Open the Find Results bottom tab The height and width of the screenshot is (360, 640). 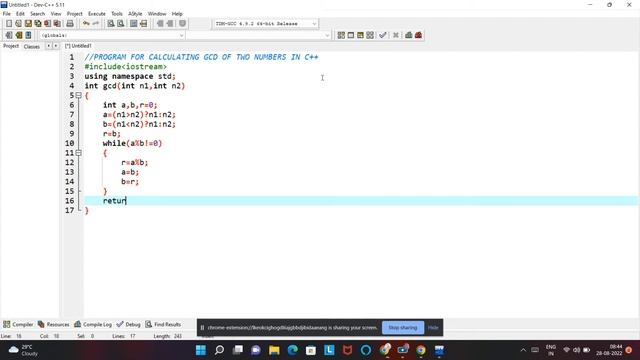[x=163, y=324]
